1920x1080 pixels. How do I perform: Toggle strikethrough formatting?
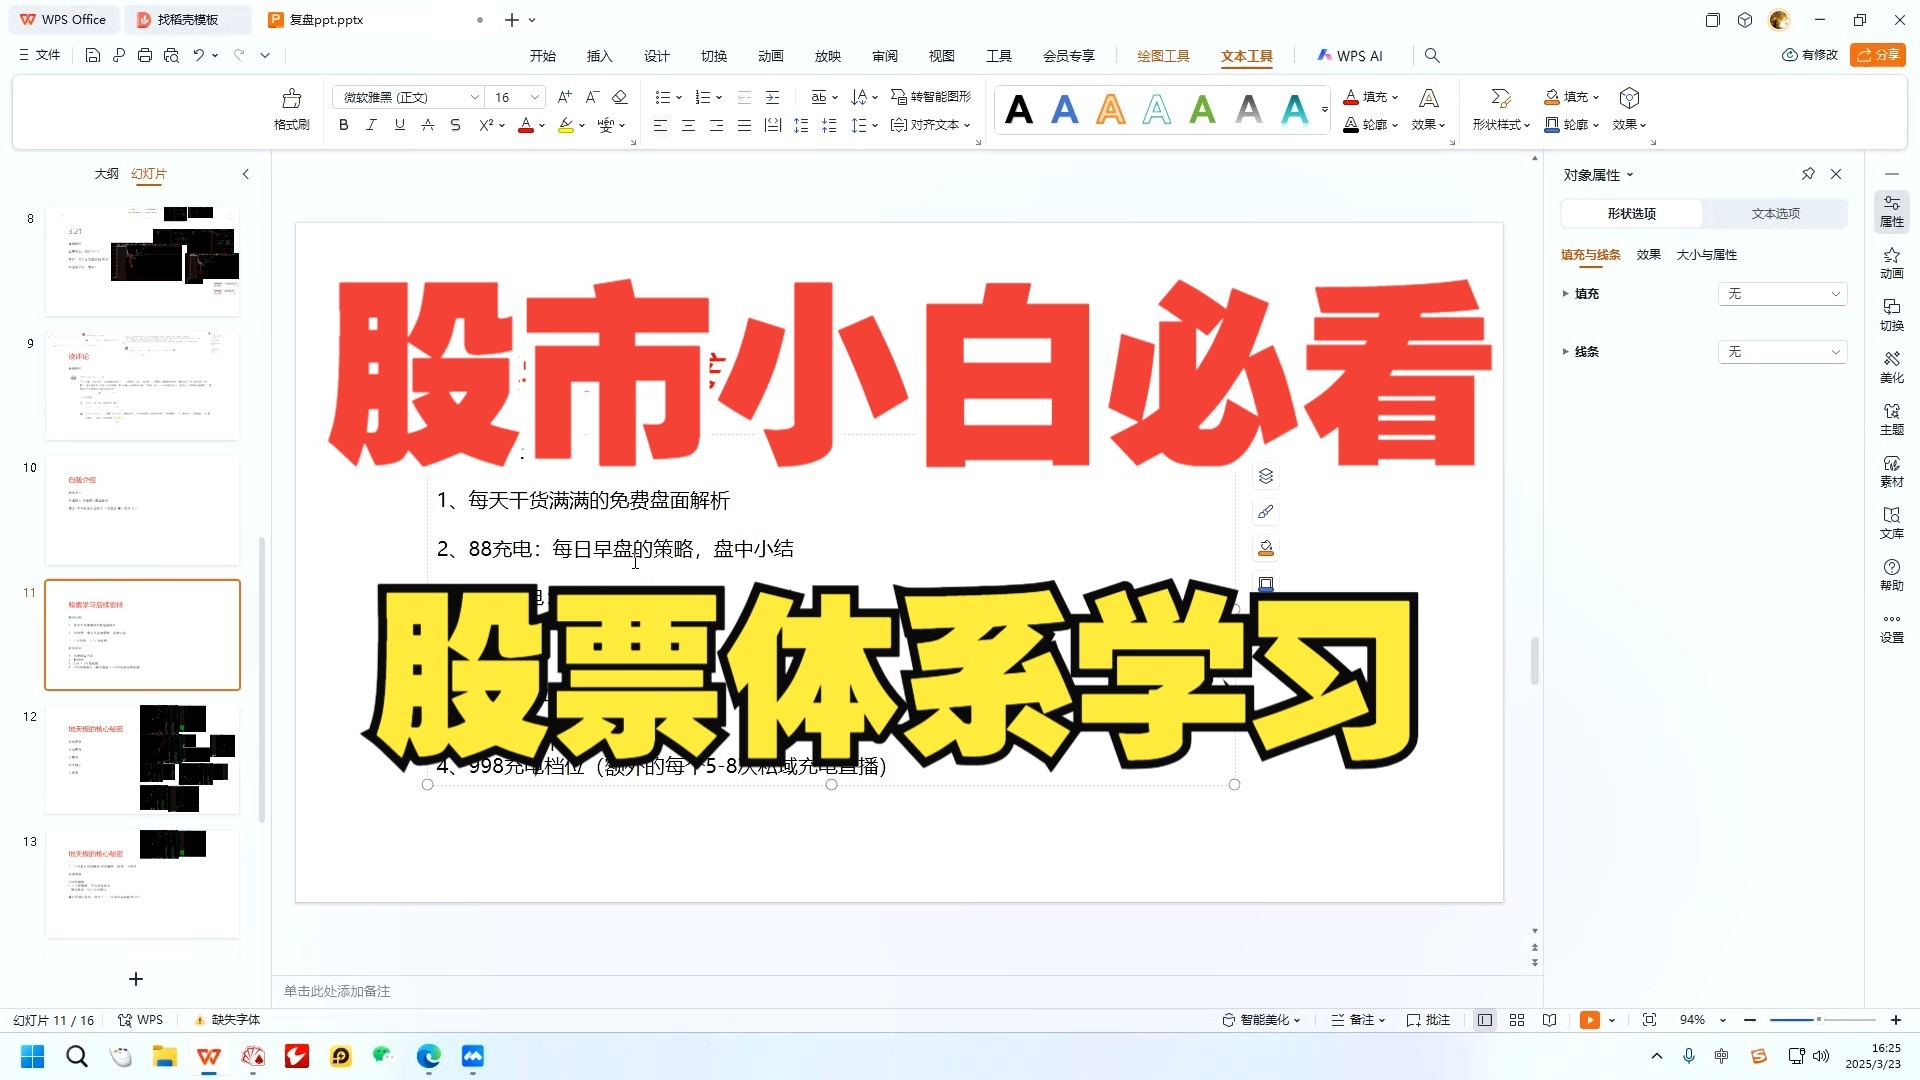pos(455,125)
